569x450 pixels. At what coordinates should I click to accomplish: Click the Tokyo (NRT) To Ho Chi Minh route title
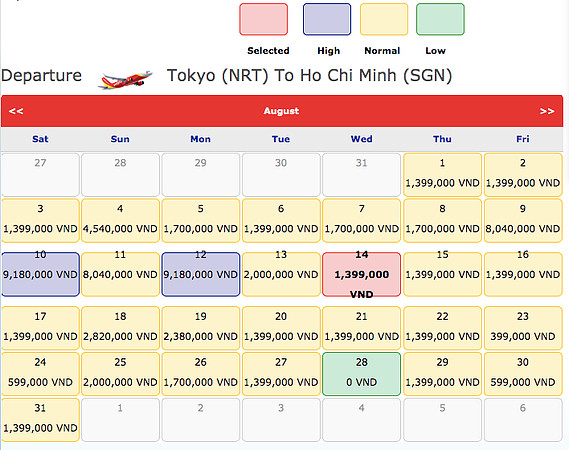coord(310,76)
